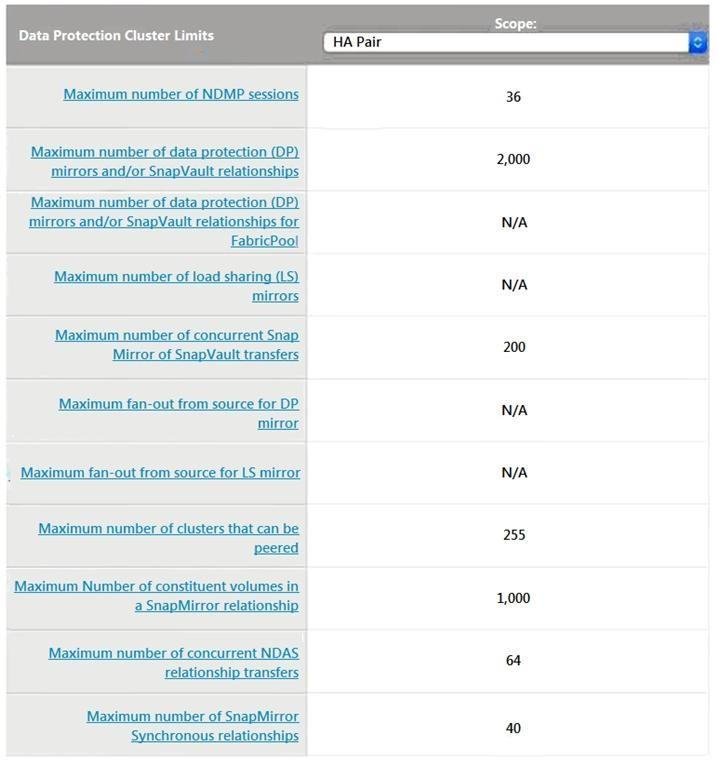Click the 40 SnapMirror Synchronous value

(x=513, y=728)
